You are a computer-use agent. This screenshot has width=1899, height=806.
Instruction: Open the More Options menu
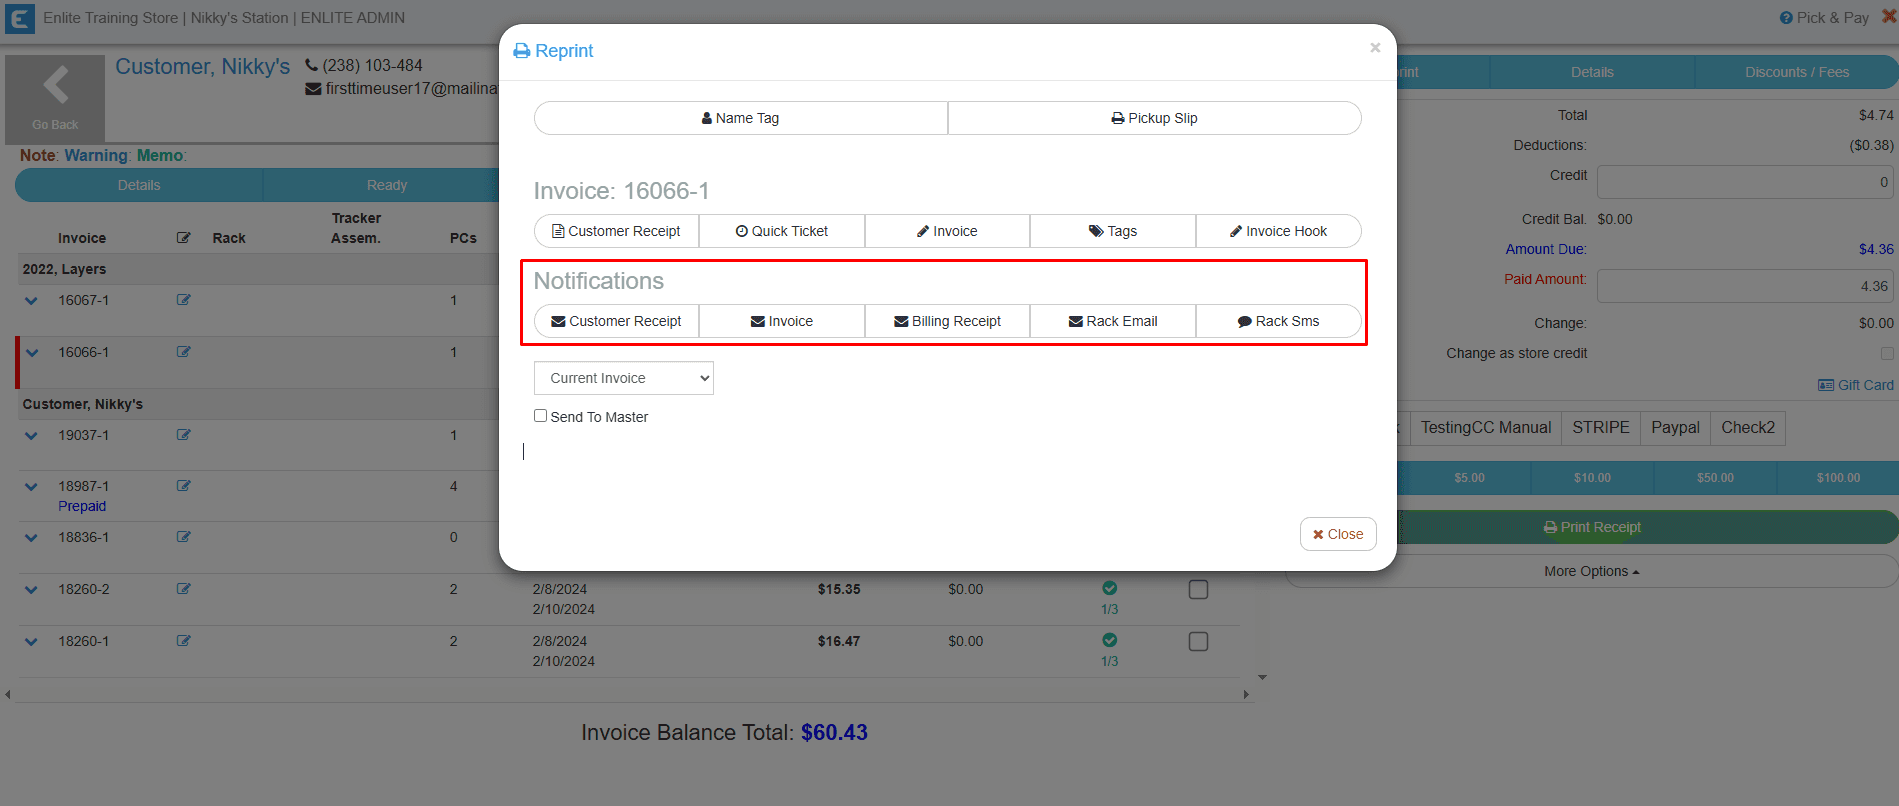click(x=1591, y=571)
